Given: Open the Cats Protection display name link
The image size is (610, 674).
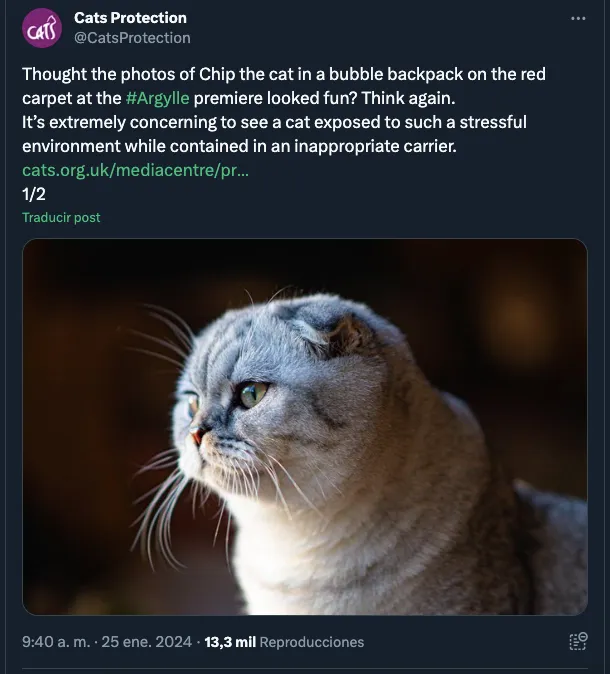Looking at the screenshot, I should pyautogui.click(x=130, y=18).
